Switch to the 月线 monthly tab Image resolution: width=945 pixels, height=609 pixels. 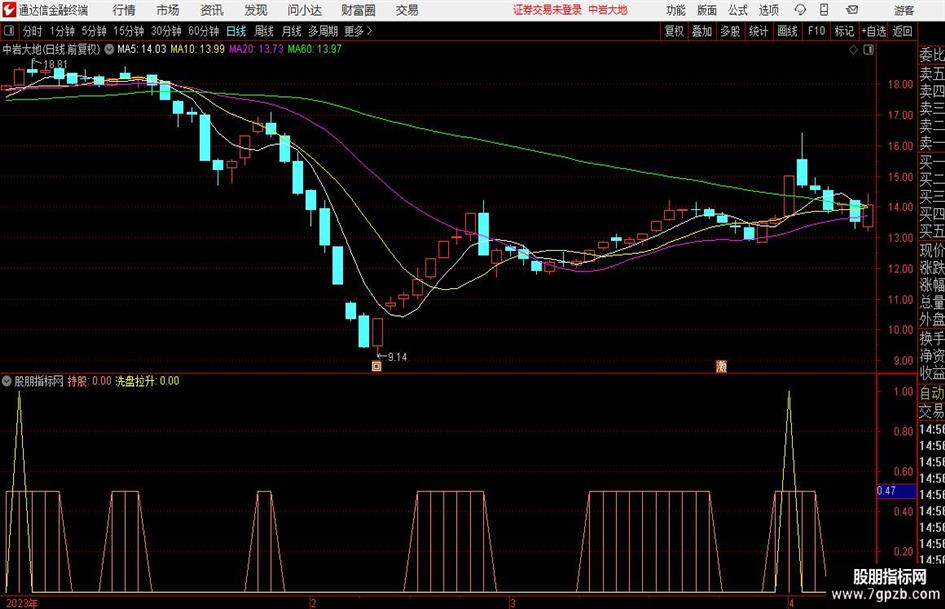292,31
